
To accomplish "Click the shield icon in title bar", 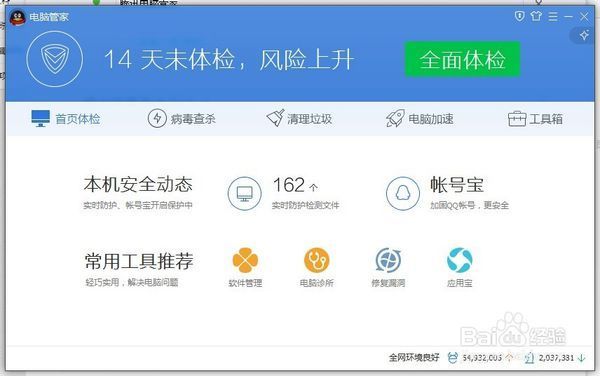I will coord(519,16).
